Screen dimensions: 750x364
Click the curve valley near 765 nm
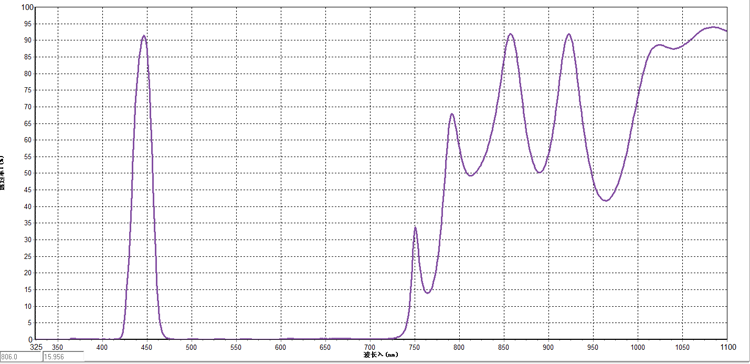pyautogui.click(x=427, y=292)
